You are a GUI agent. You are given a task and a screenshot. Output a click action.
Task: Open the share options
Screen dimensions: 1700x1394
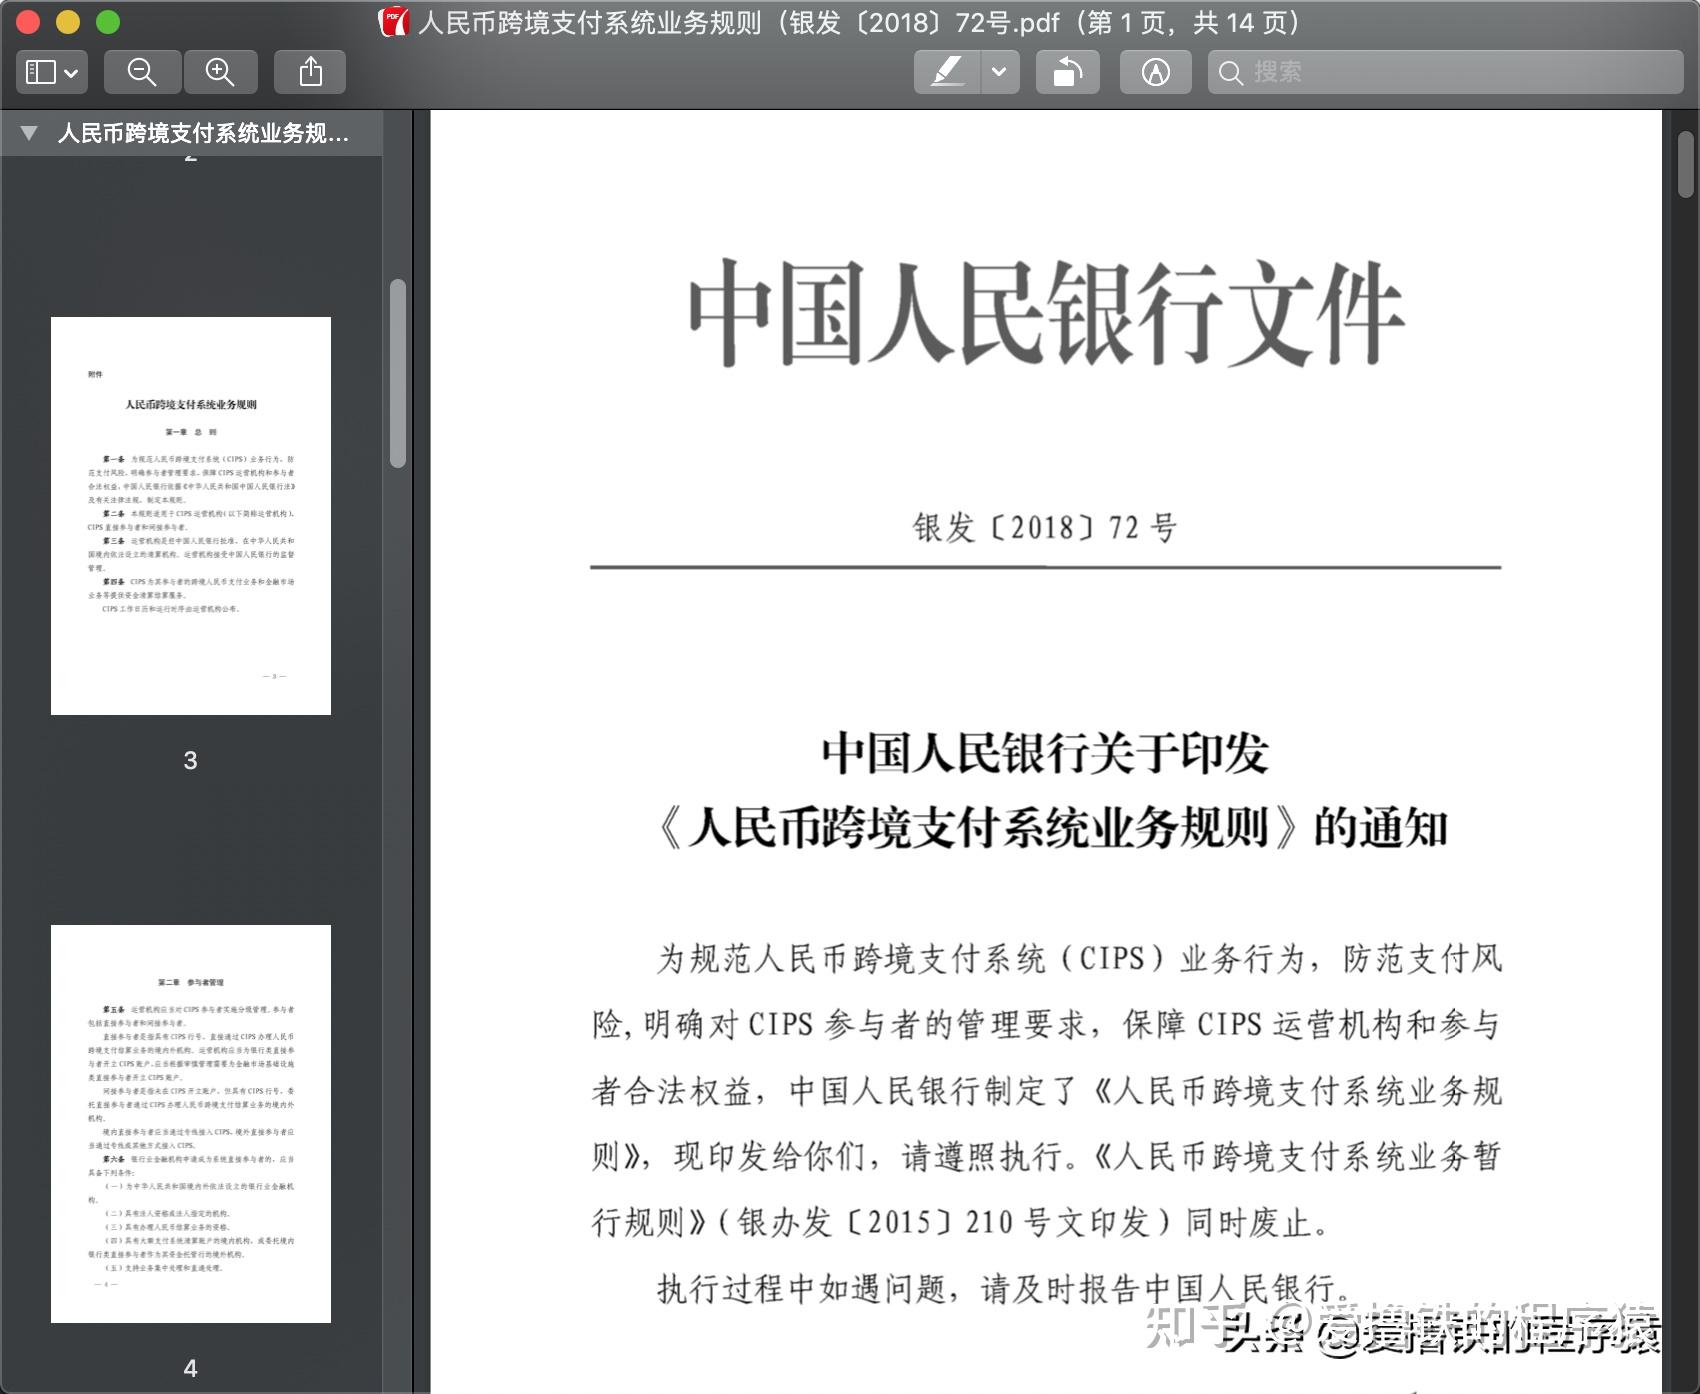(x=310, y=71)
